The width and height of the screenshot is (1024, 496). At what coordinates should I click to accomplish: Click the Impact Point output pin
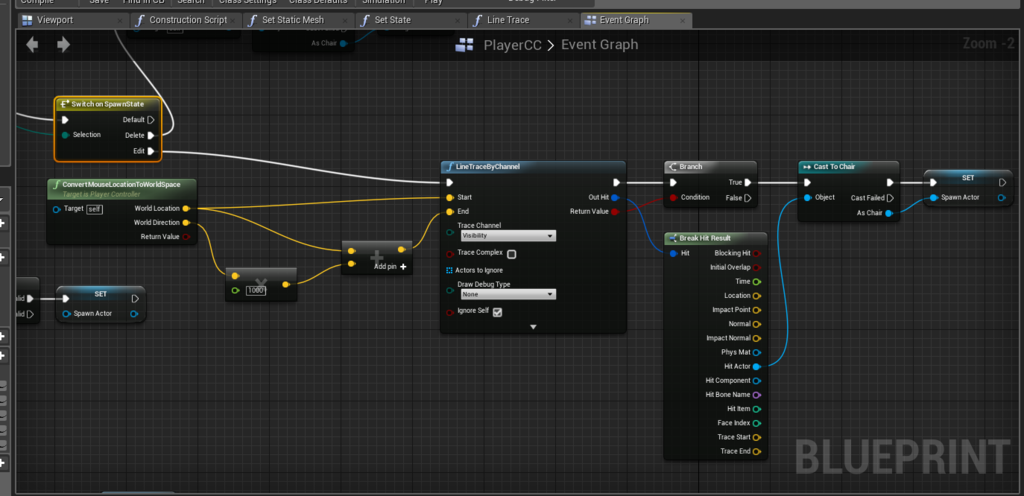(x=757, y=310)
